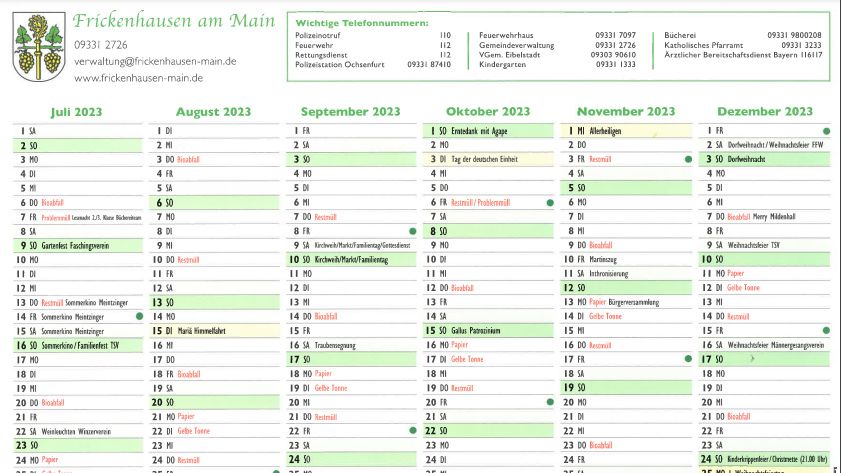The image size is (841, 473).
Task: Click the 'Gartenfest Faschingsverein' entry in Juli
Action: pos(75,246)
